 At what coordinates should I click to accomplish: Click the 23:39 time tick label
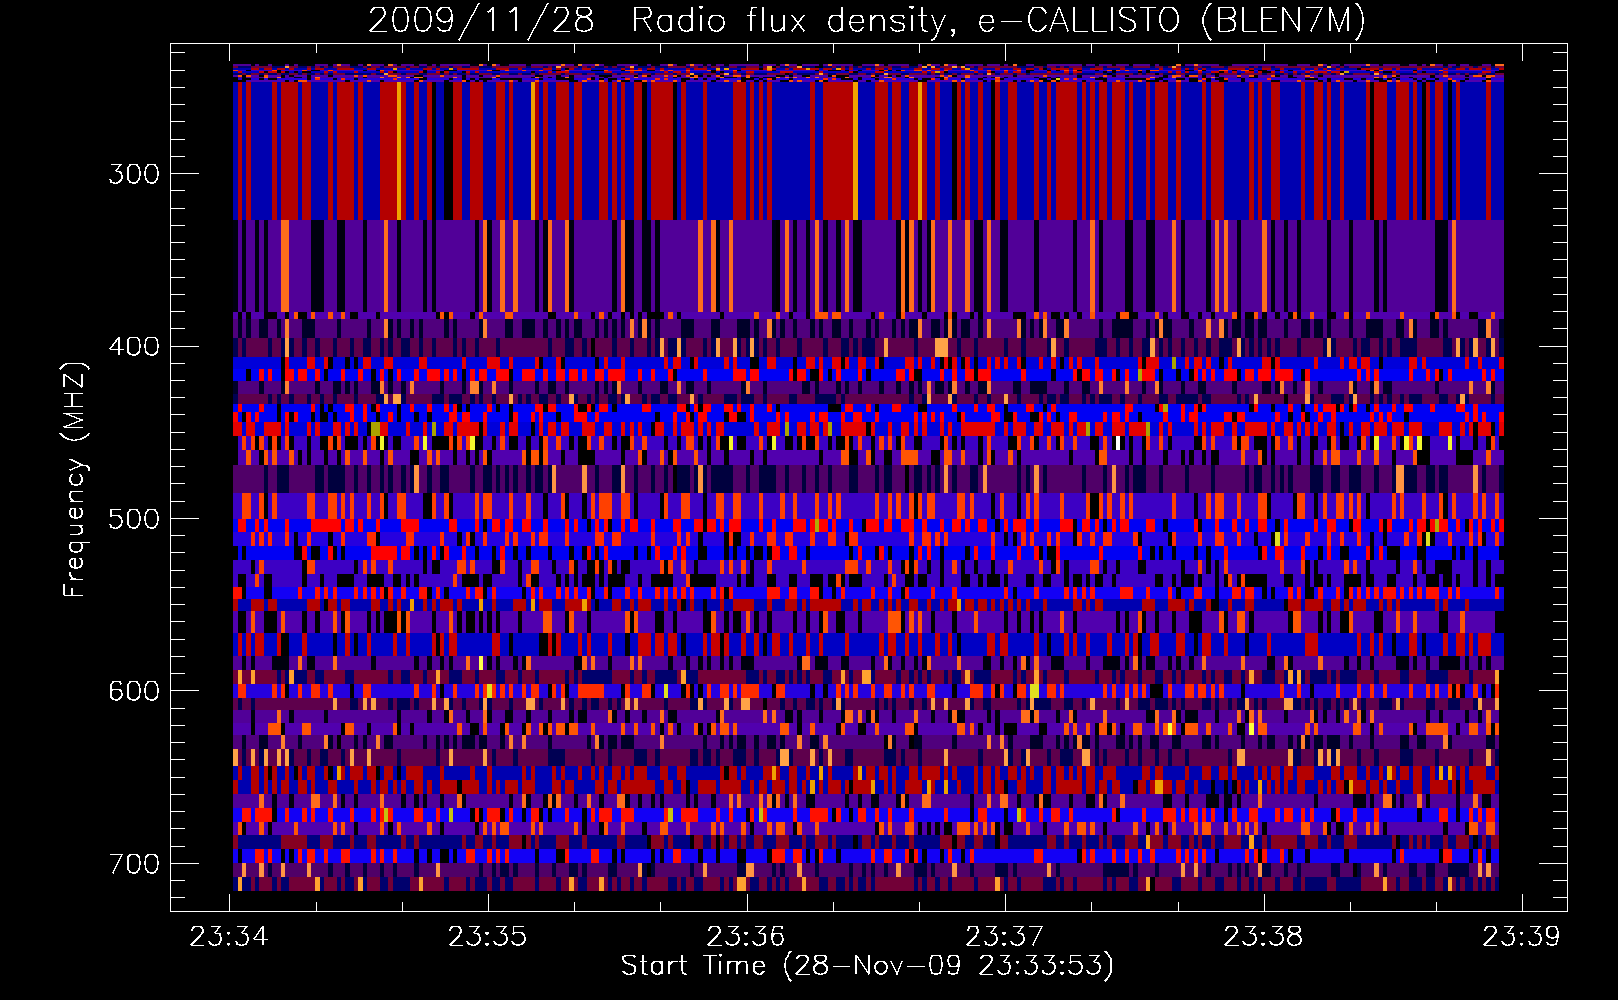1521,937
